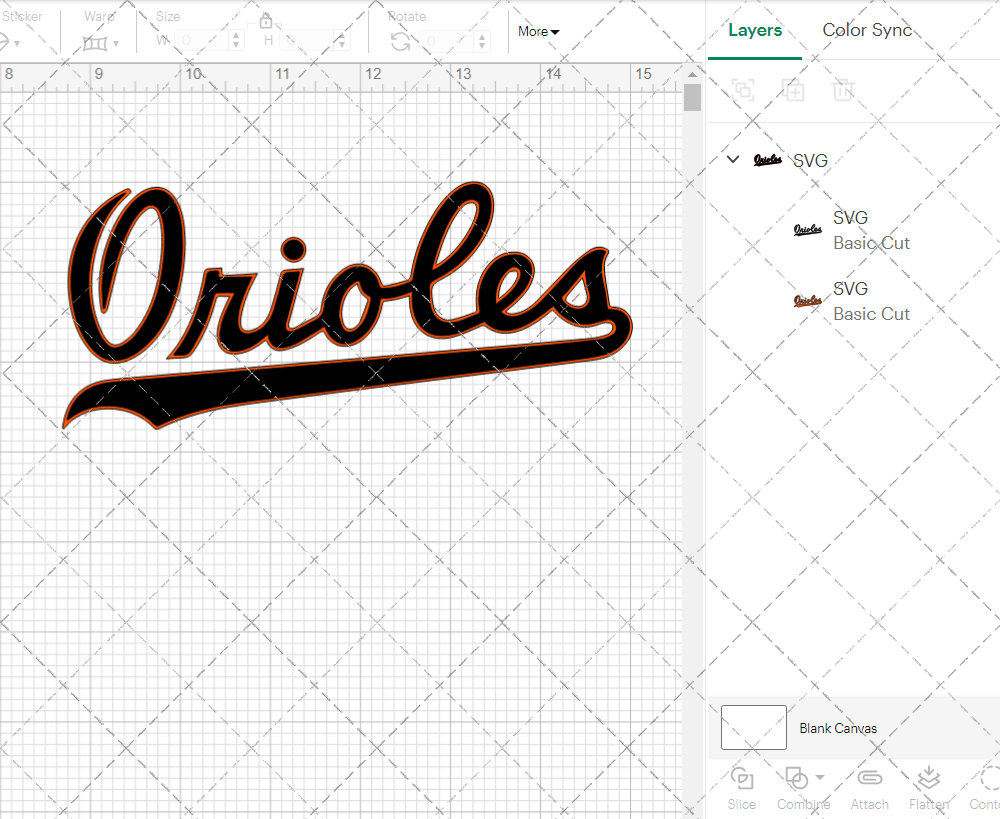This screenshot has width=1000, height=819.
Task: Switch to the Color Sync tab
Action: coord(867,30)
